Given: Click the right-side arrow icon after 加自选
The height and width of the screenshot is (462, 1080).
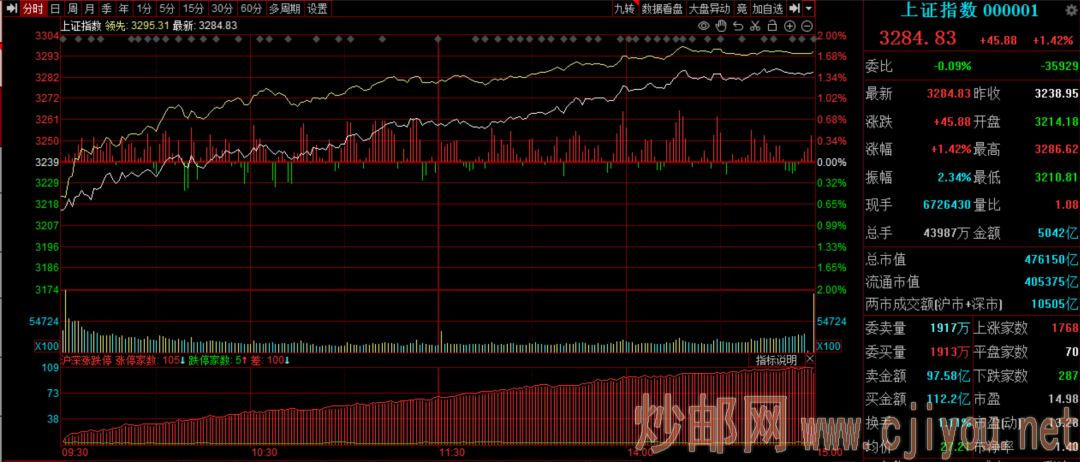Looking at the screenshot, I should [794, 8].
